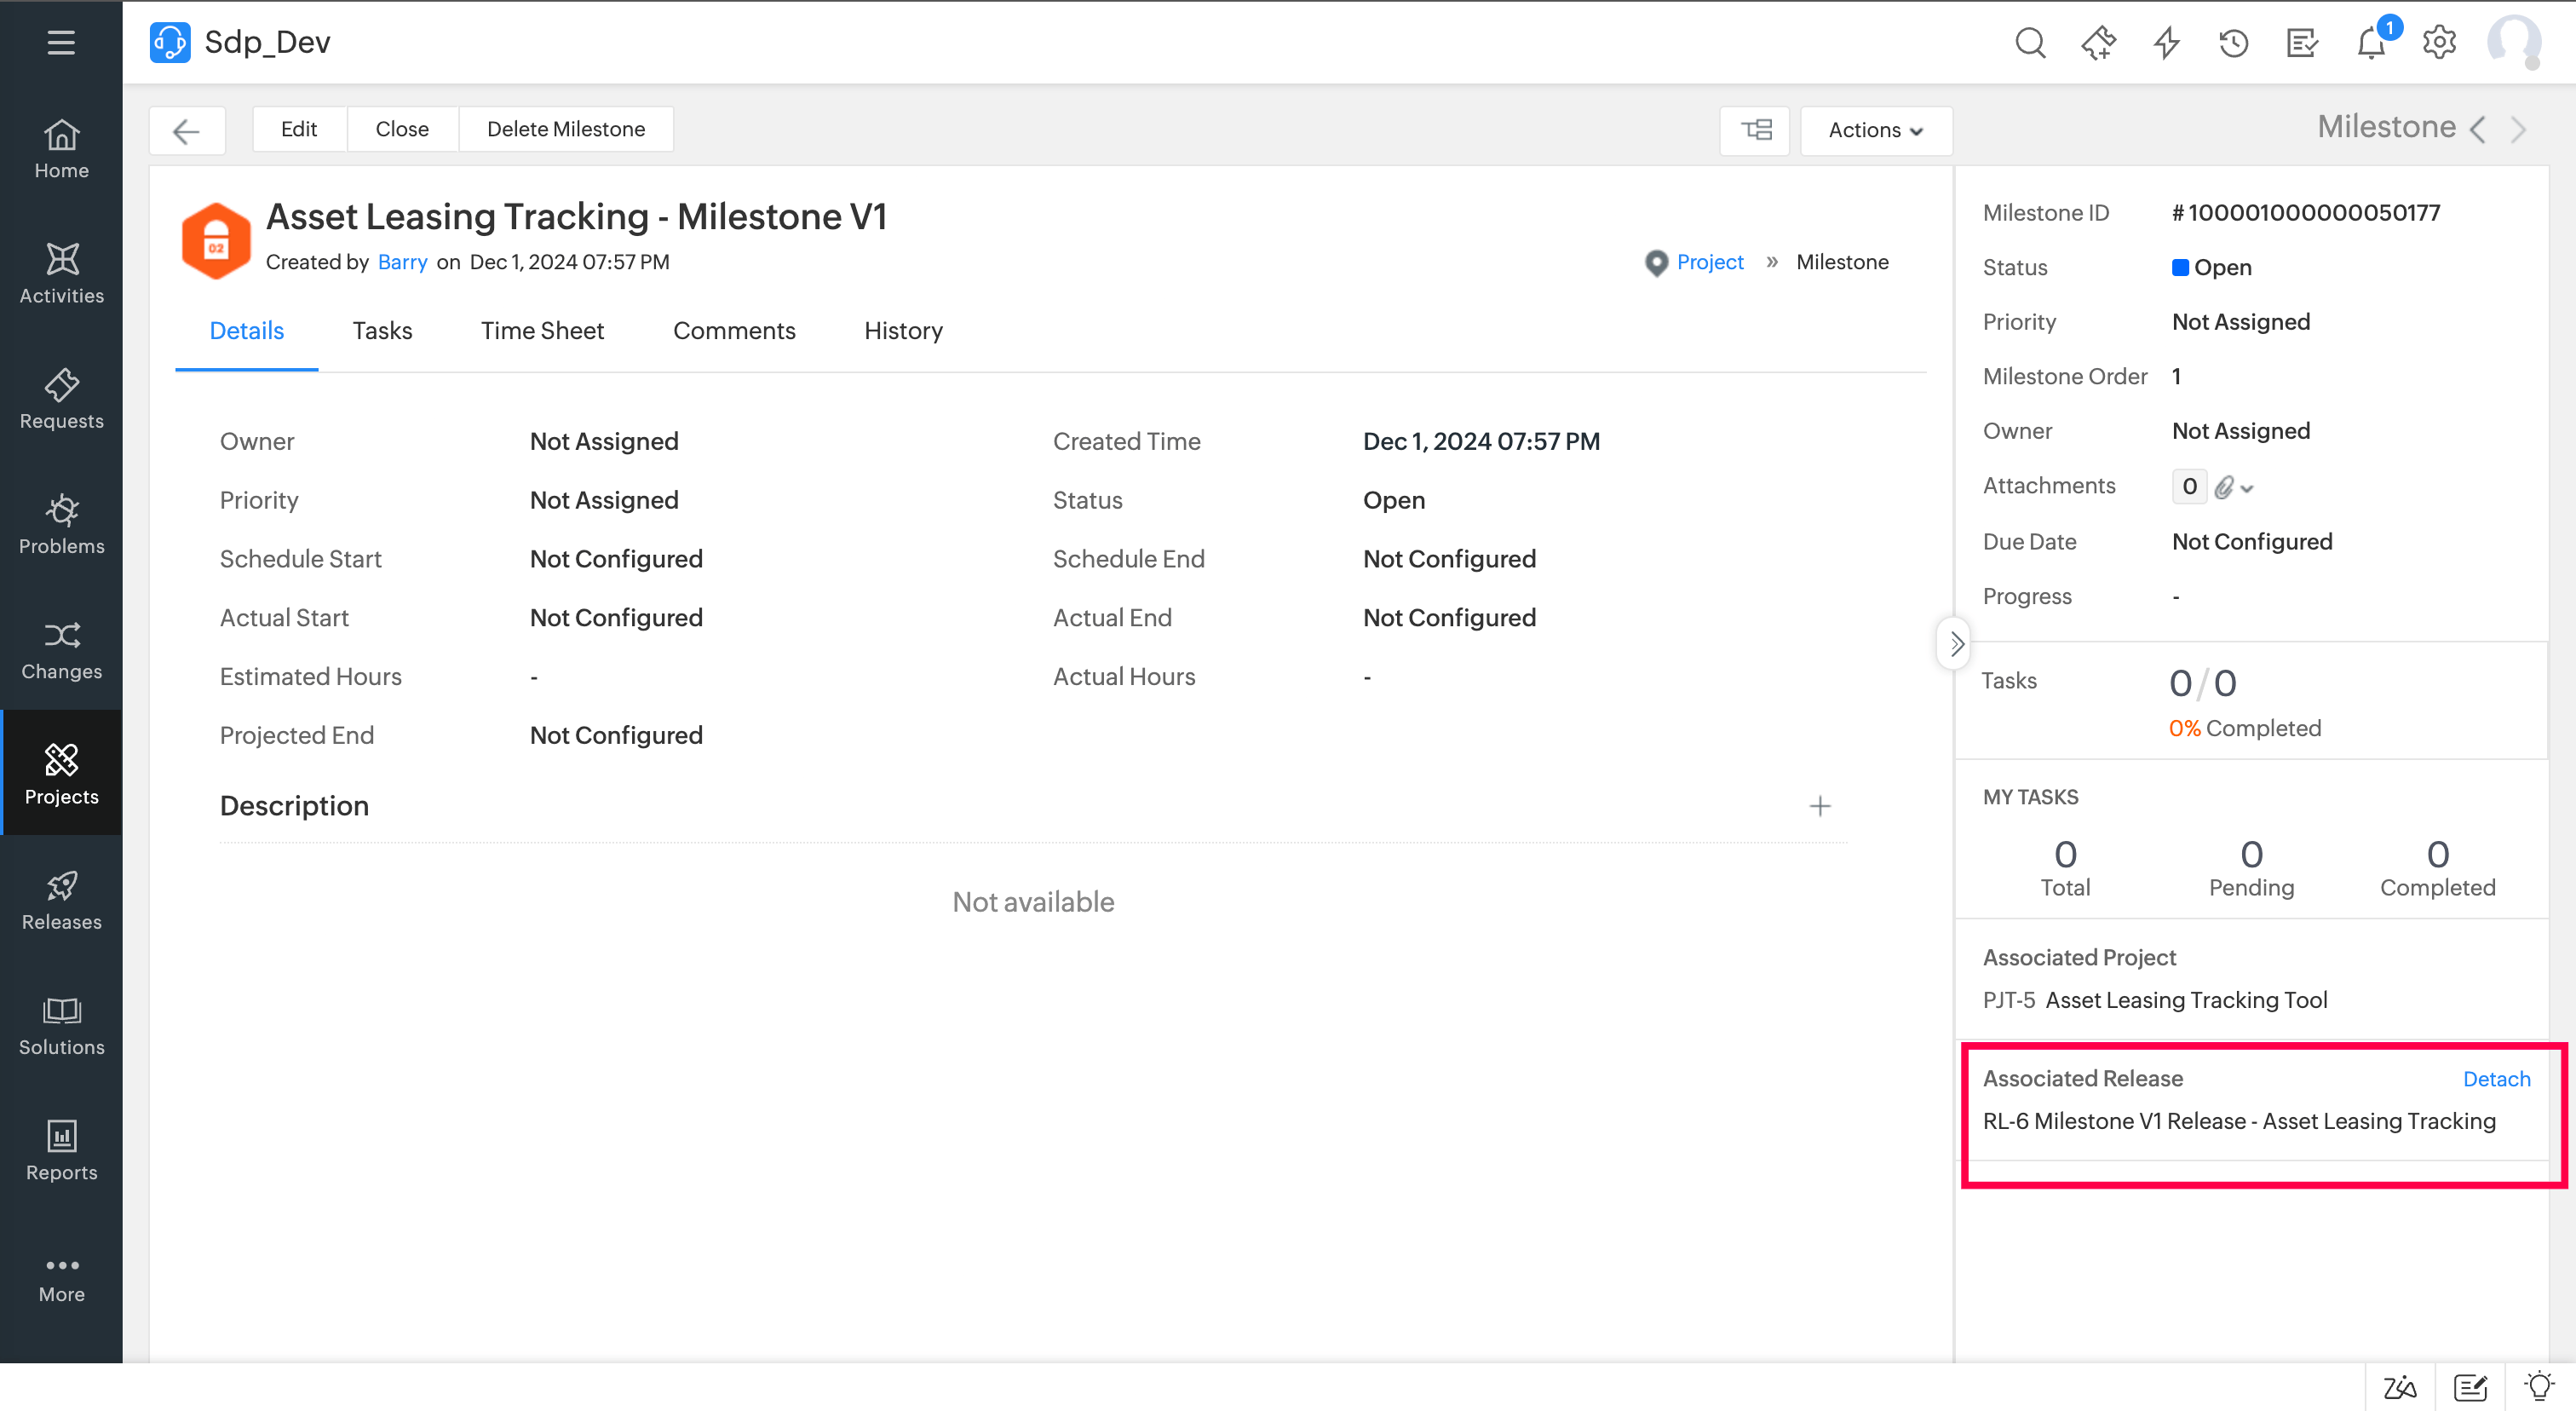This screenshot has height=1411, width=2576.
Task: Expand the Actions dropdown
Action: [1875, 130]
